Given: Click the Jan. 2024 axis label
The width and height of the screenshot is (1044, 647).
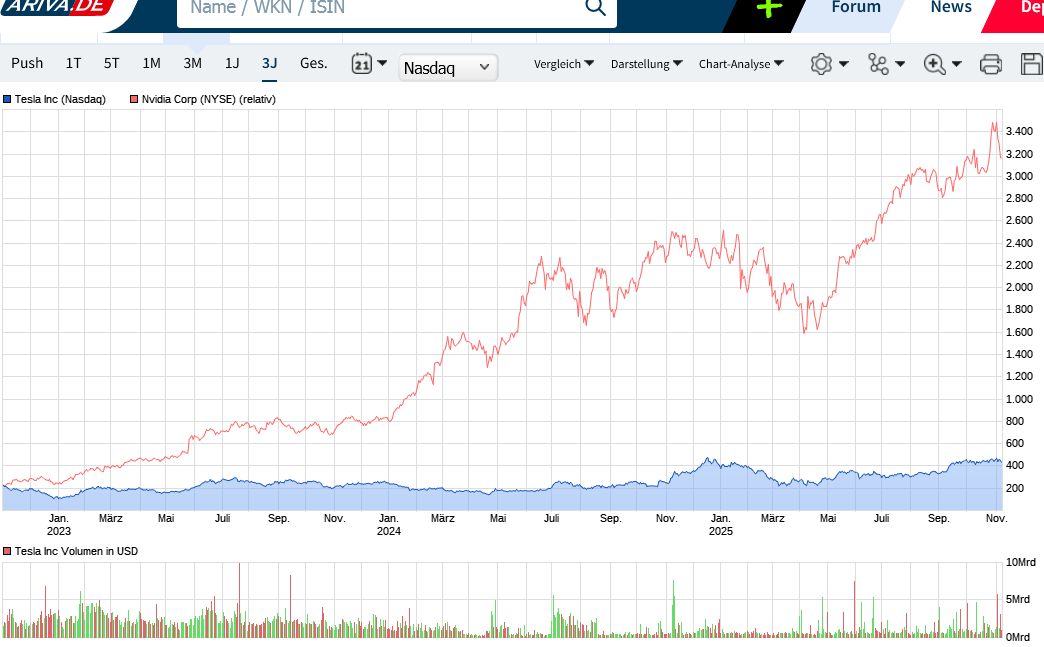Looking at the screenshot, I should [389, 525].
